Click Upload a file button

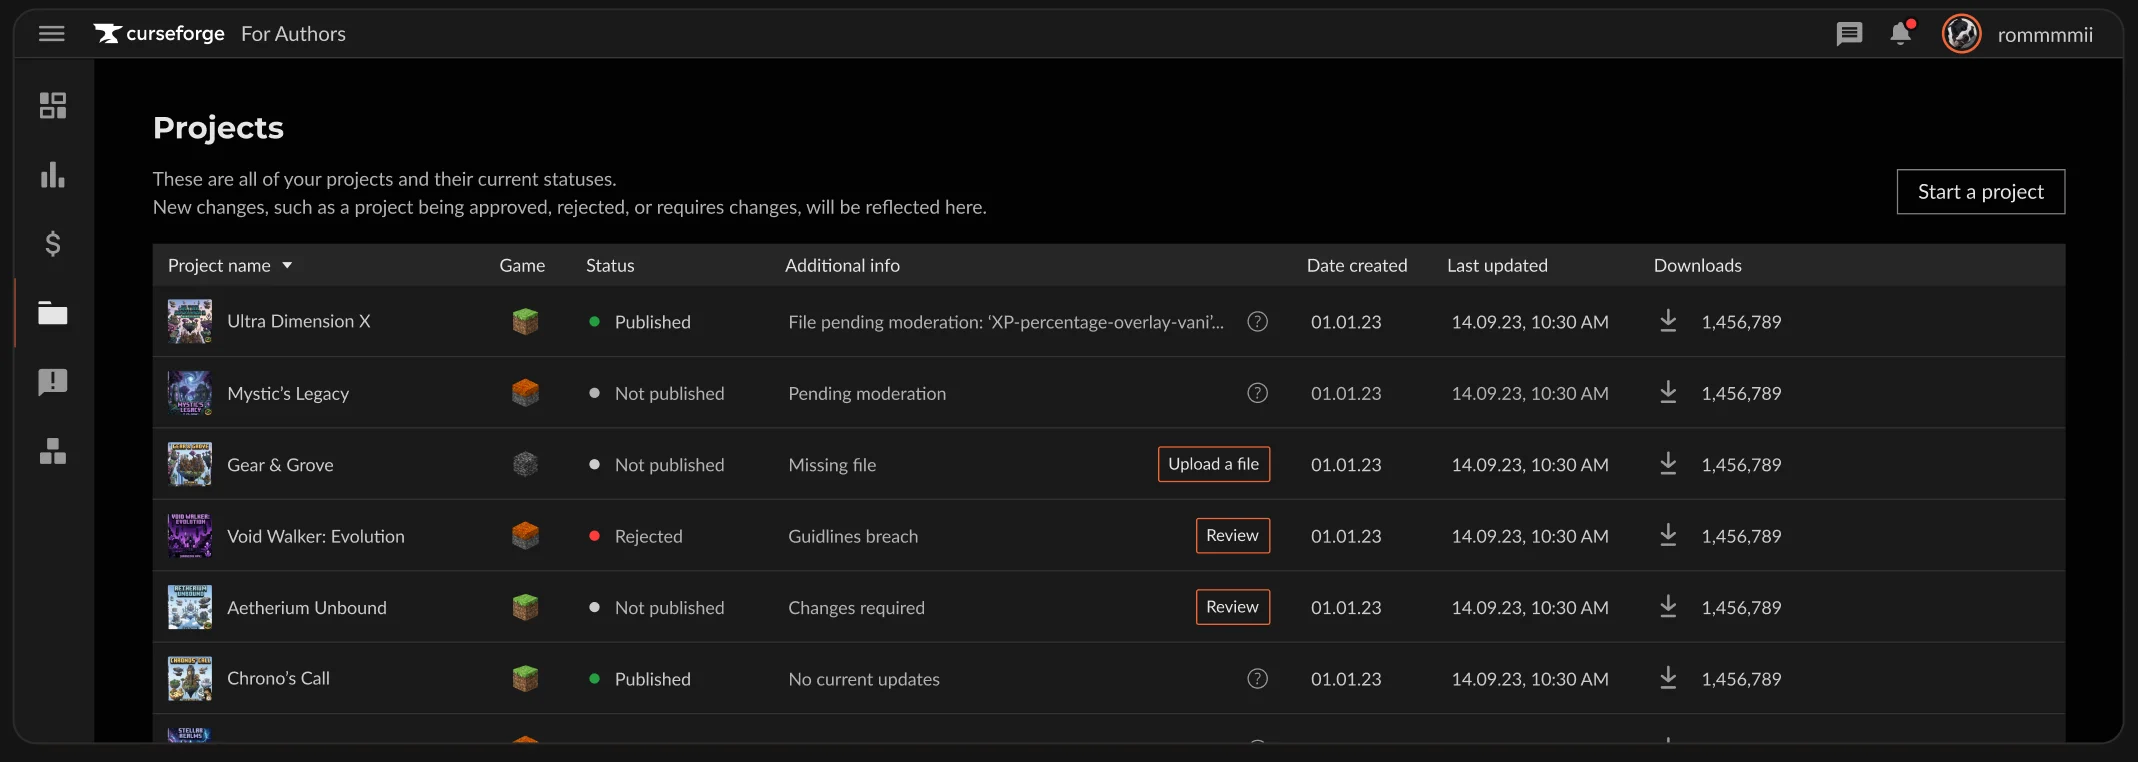[1214, 464]
